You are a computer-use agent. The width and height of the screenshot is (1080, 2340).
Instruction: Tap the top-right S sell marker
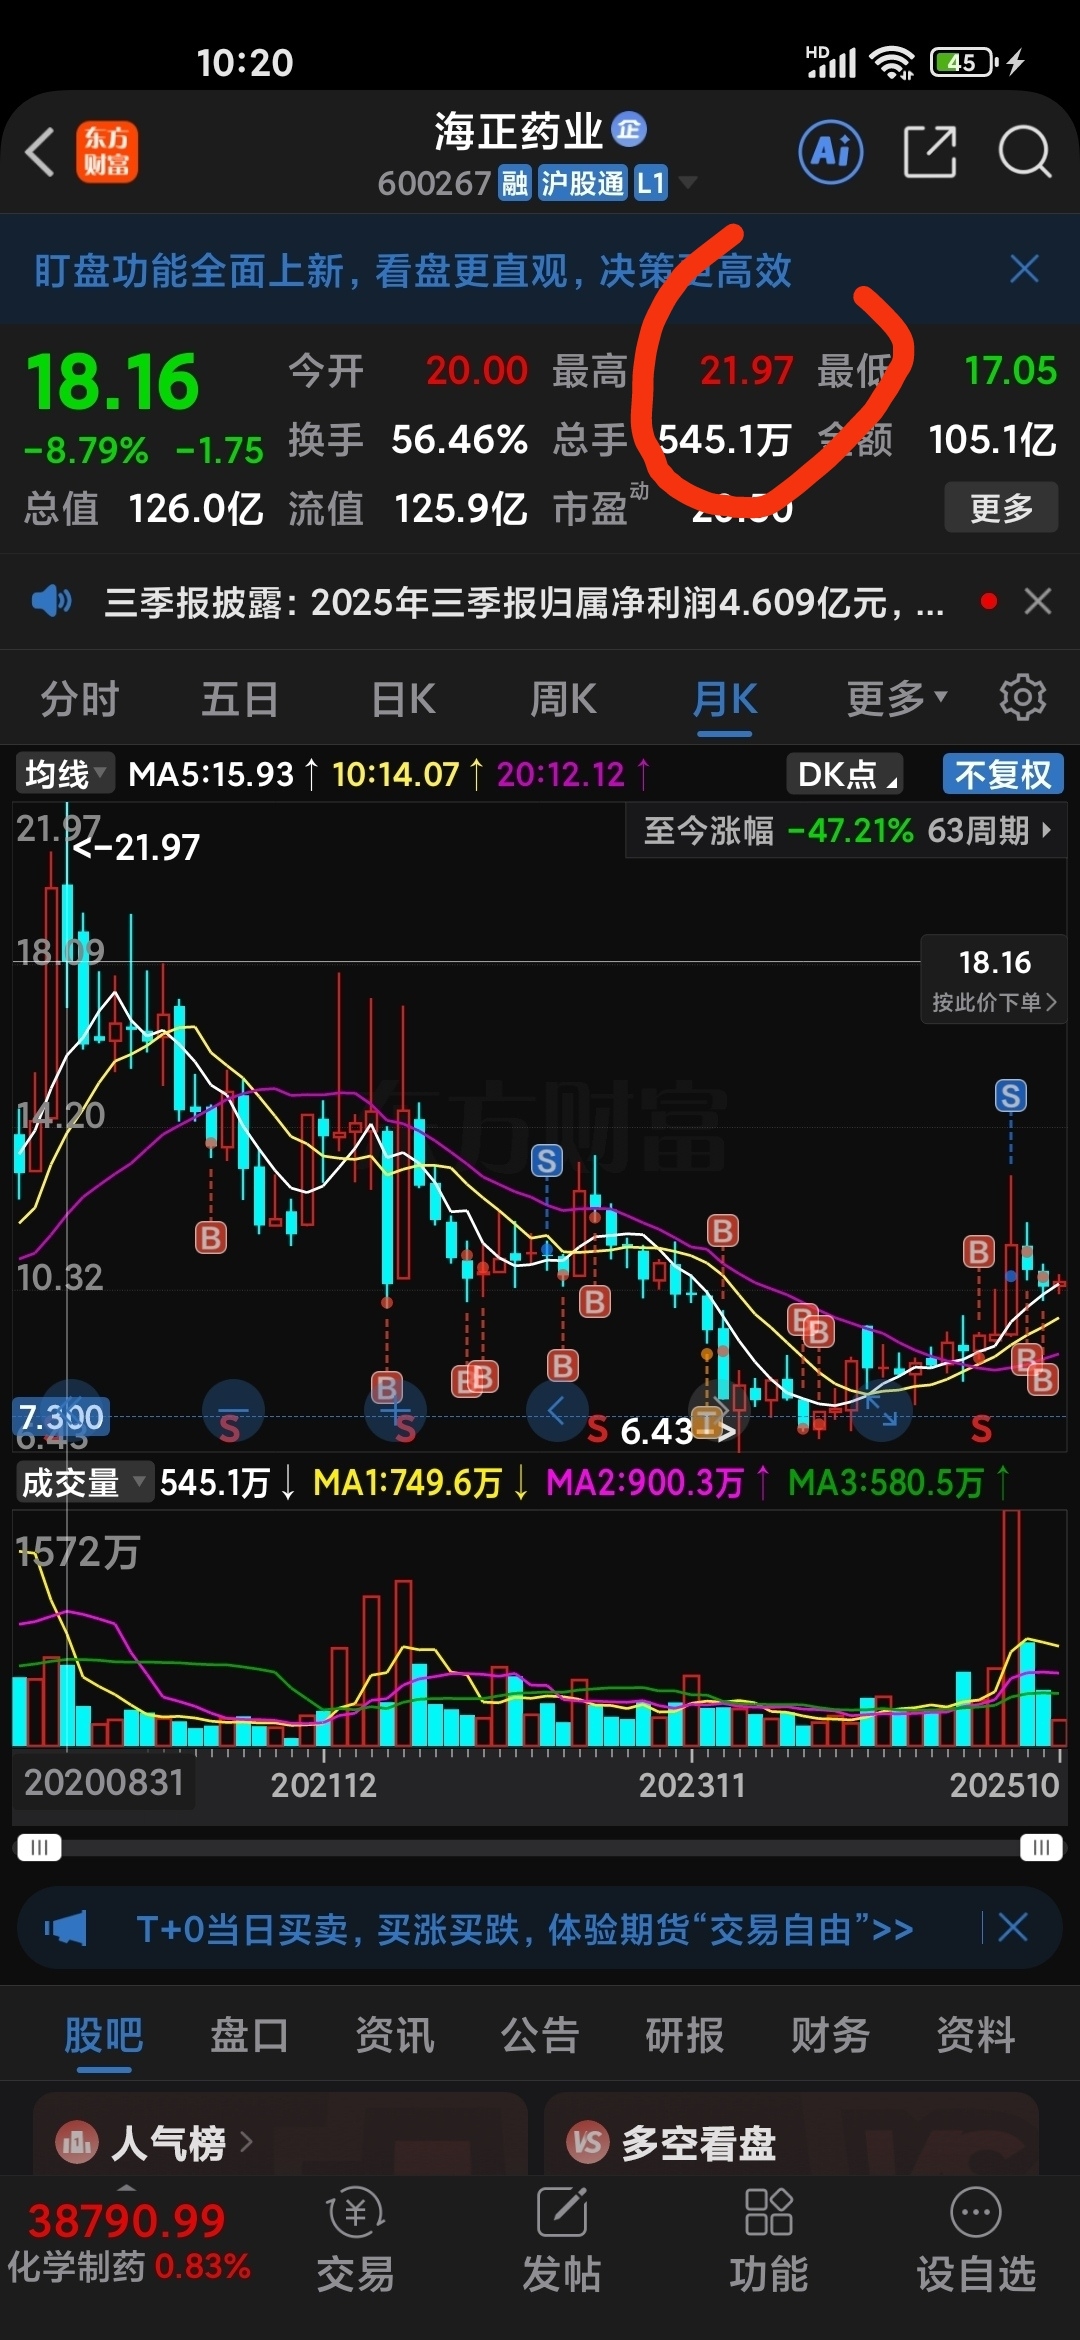pos(1011,1096)
